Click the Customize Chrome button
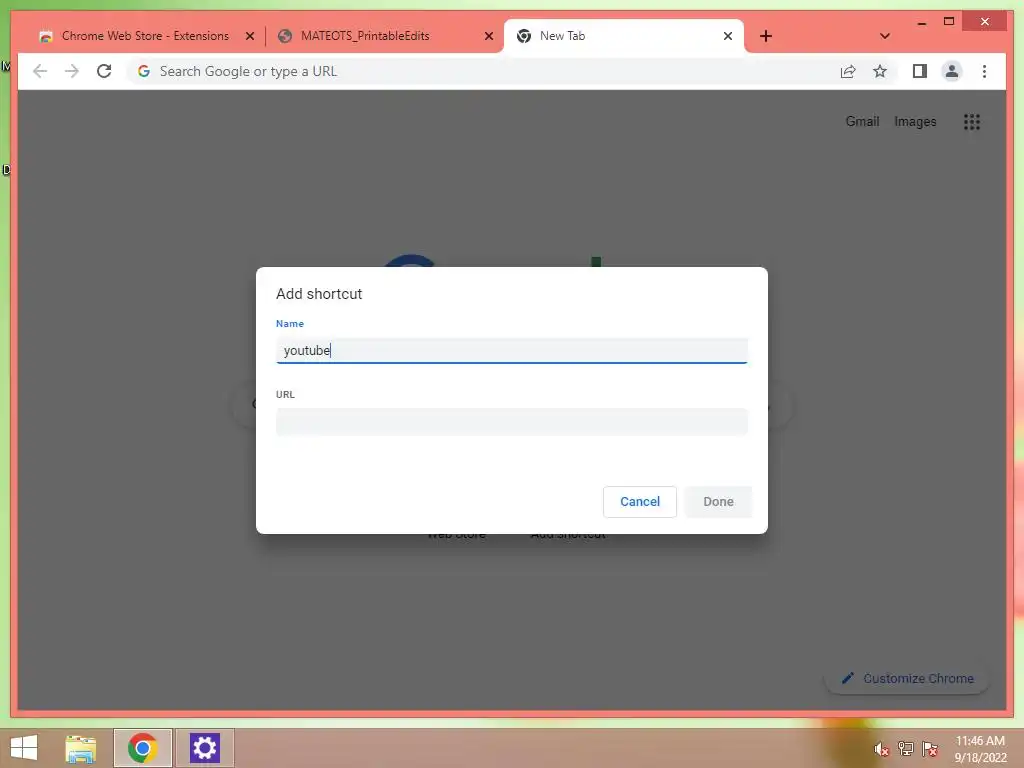 (907, 679)
